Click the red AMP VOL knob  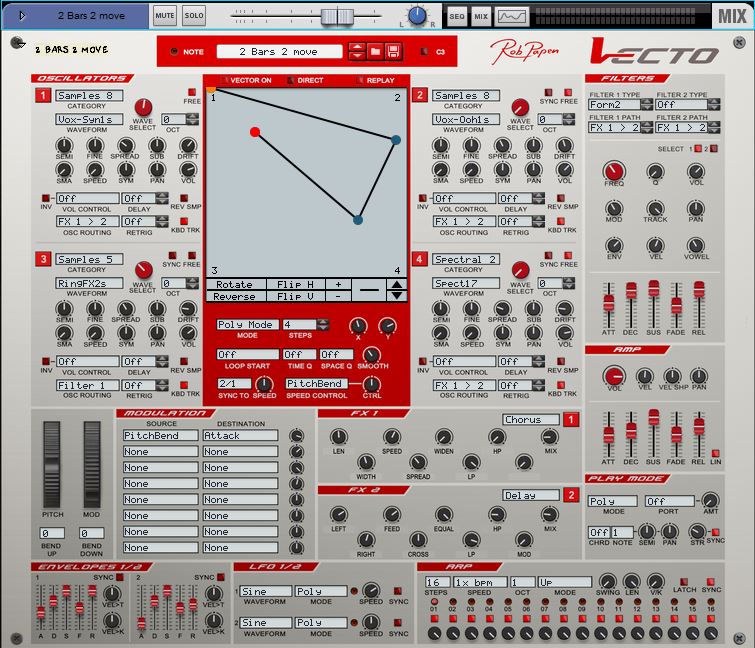[614, 376]
